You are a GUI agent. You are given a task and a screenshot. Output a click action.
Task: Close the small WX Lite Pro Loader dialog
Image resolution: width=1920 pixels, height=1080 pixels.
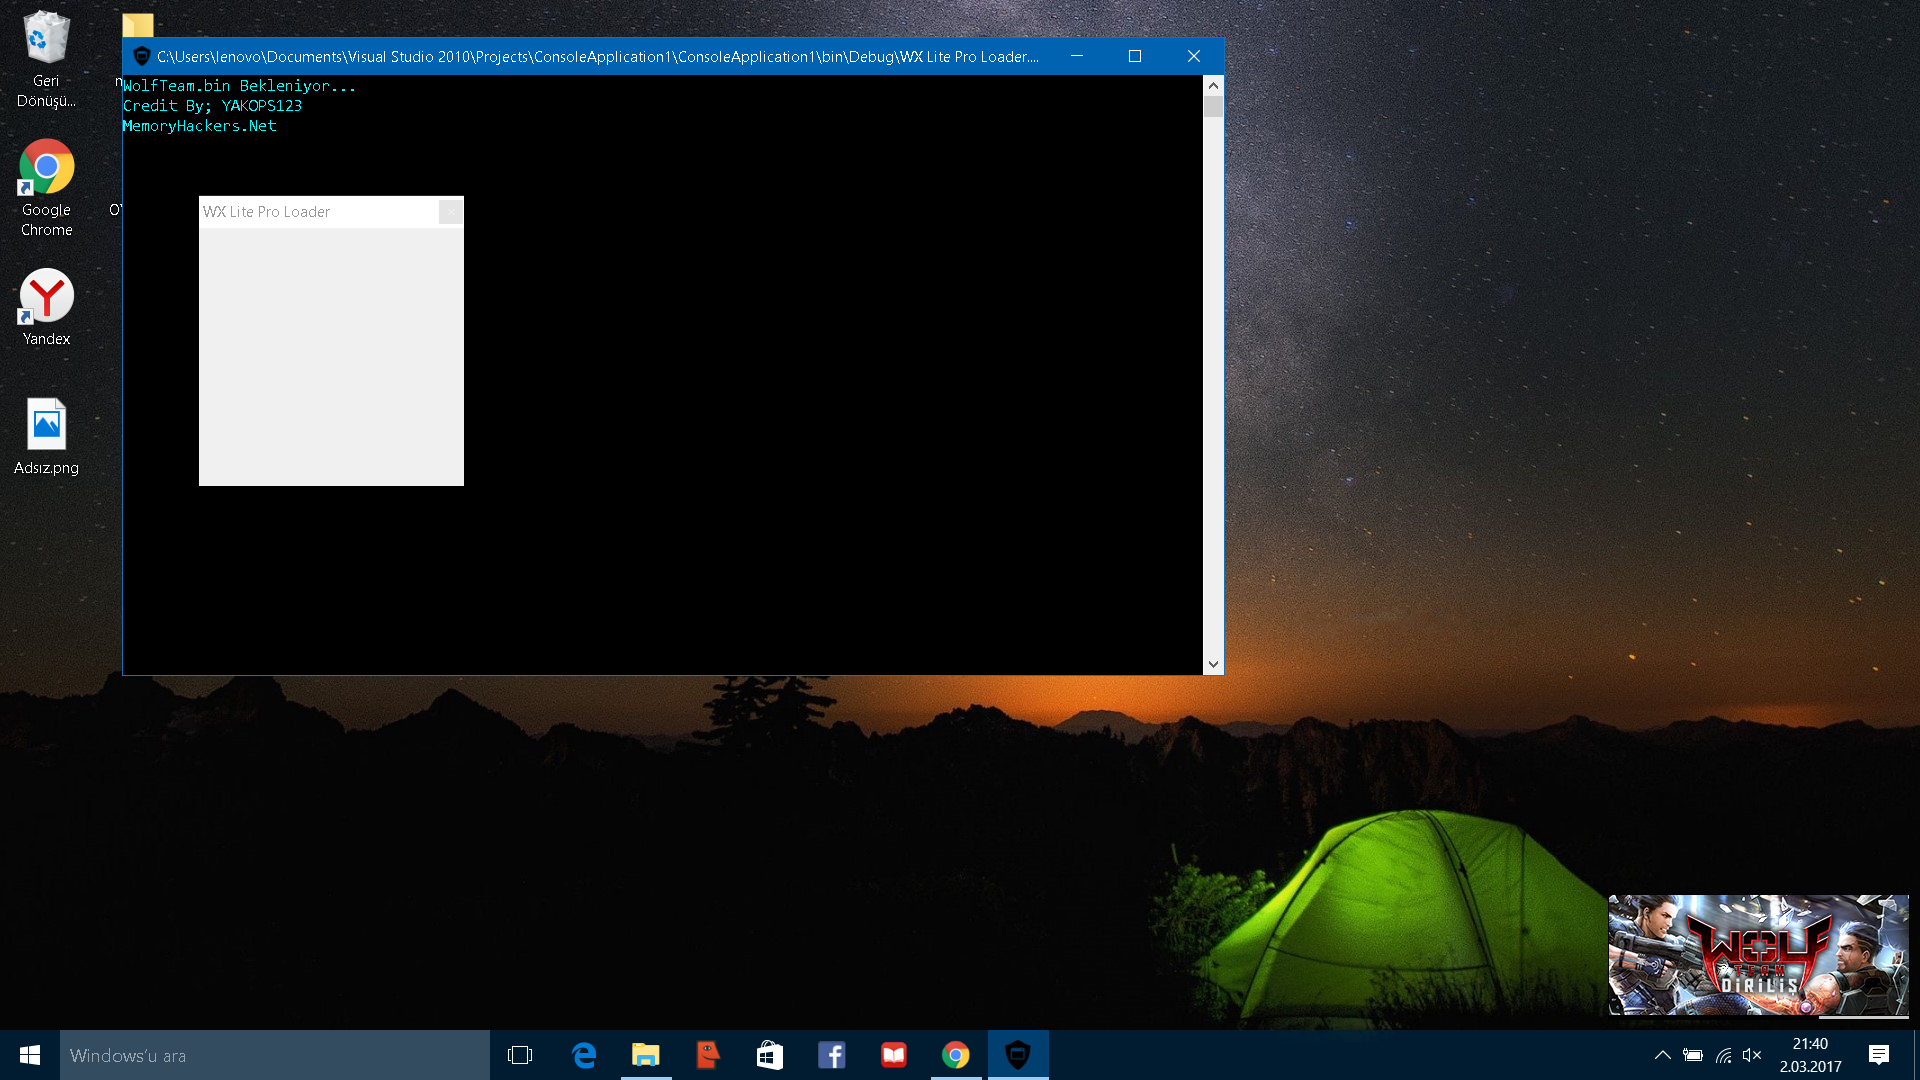click(451, 212)
